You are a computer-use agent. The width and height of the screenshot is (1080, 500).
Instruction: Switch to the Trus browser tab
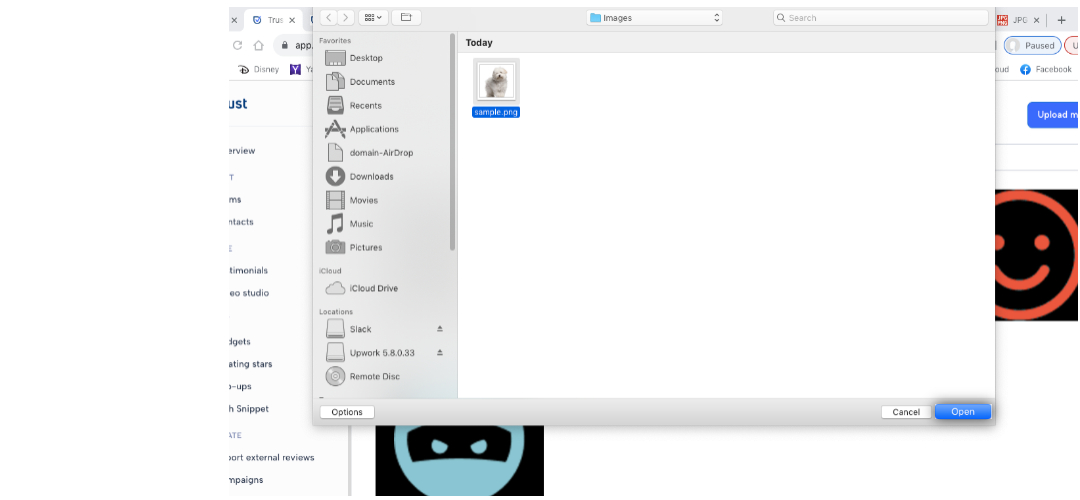pos(275,20)
